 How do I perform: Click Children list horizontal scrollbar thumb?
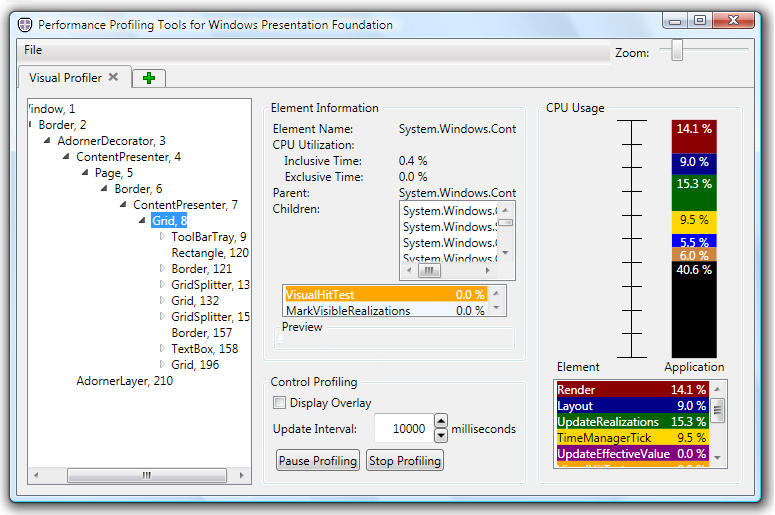click(x=429, y=270)
